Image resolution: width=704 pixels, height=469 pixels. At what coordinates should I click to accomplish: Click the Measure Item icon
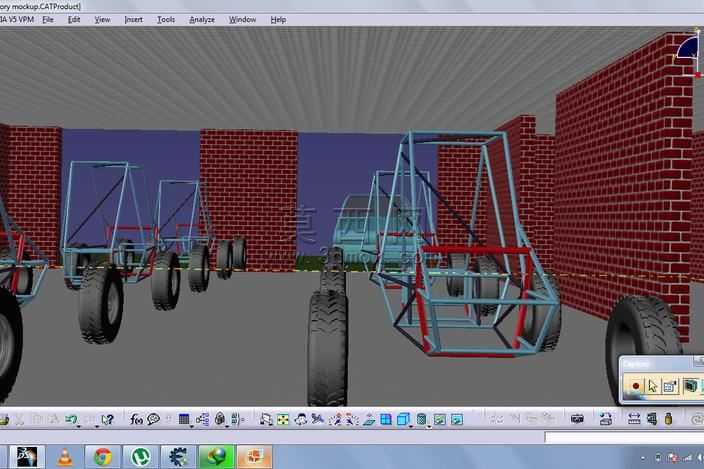651,419
